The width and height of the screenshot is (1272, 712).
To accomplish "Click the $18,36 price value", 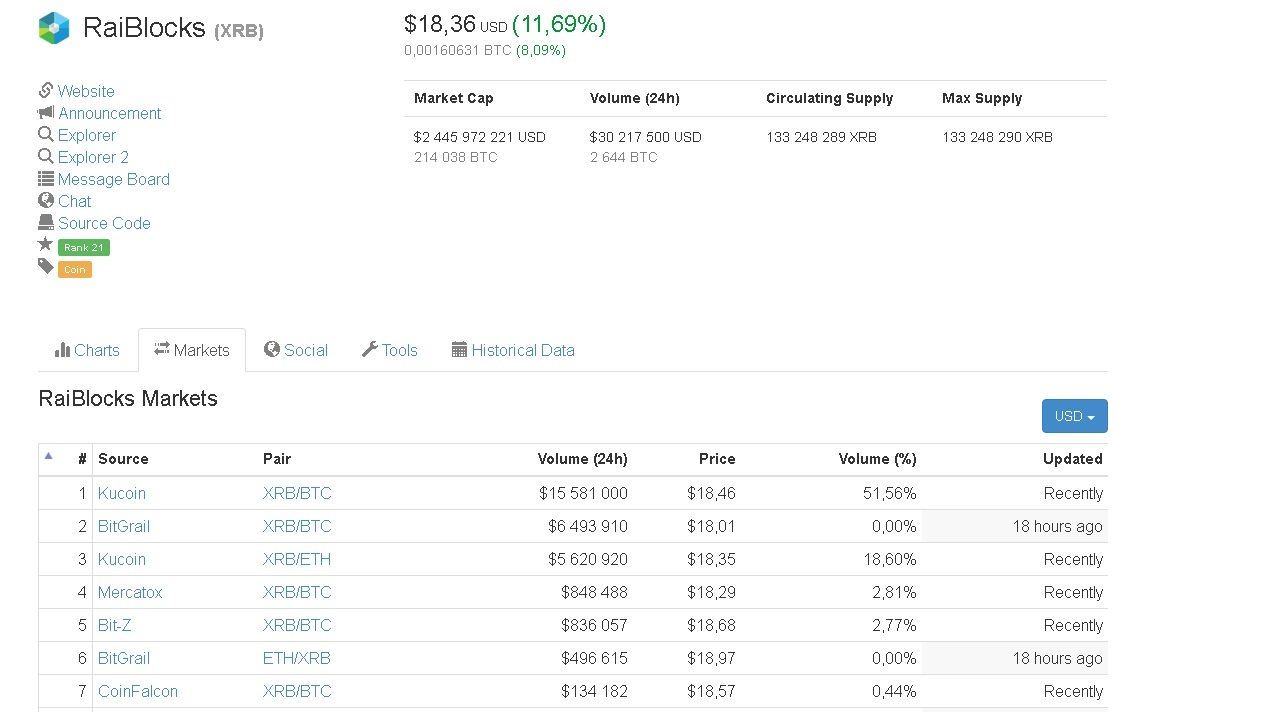I will pos(440,24).
